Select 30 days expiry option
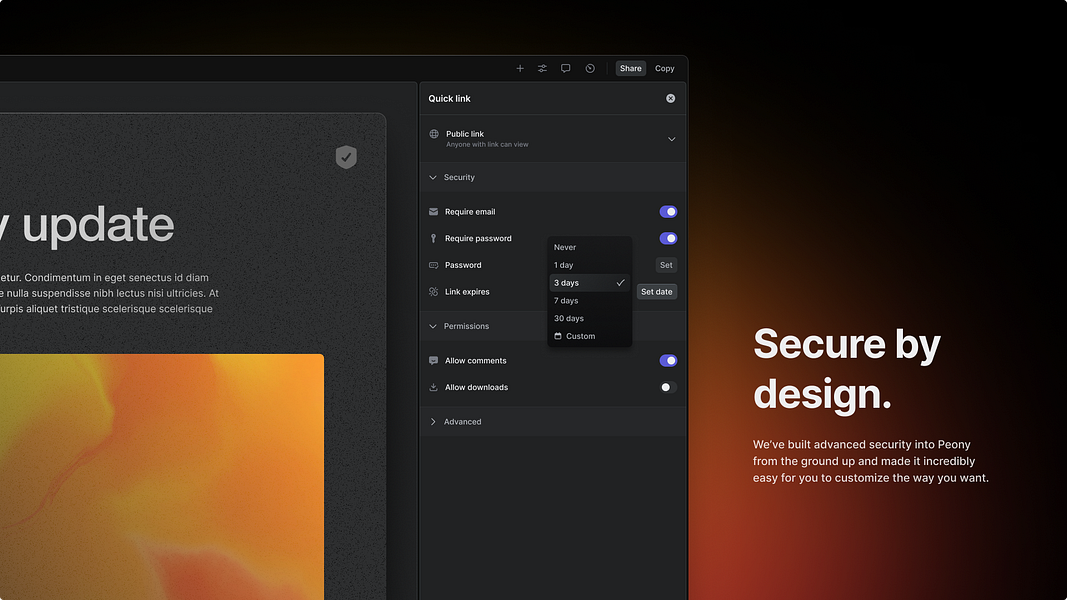1067x600 pixels. 589,318
